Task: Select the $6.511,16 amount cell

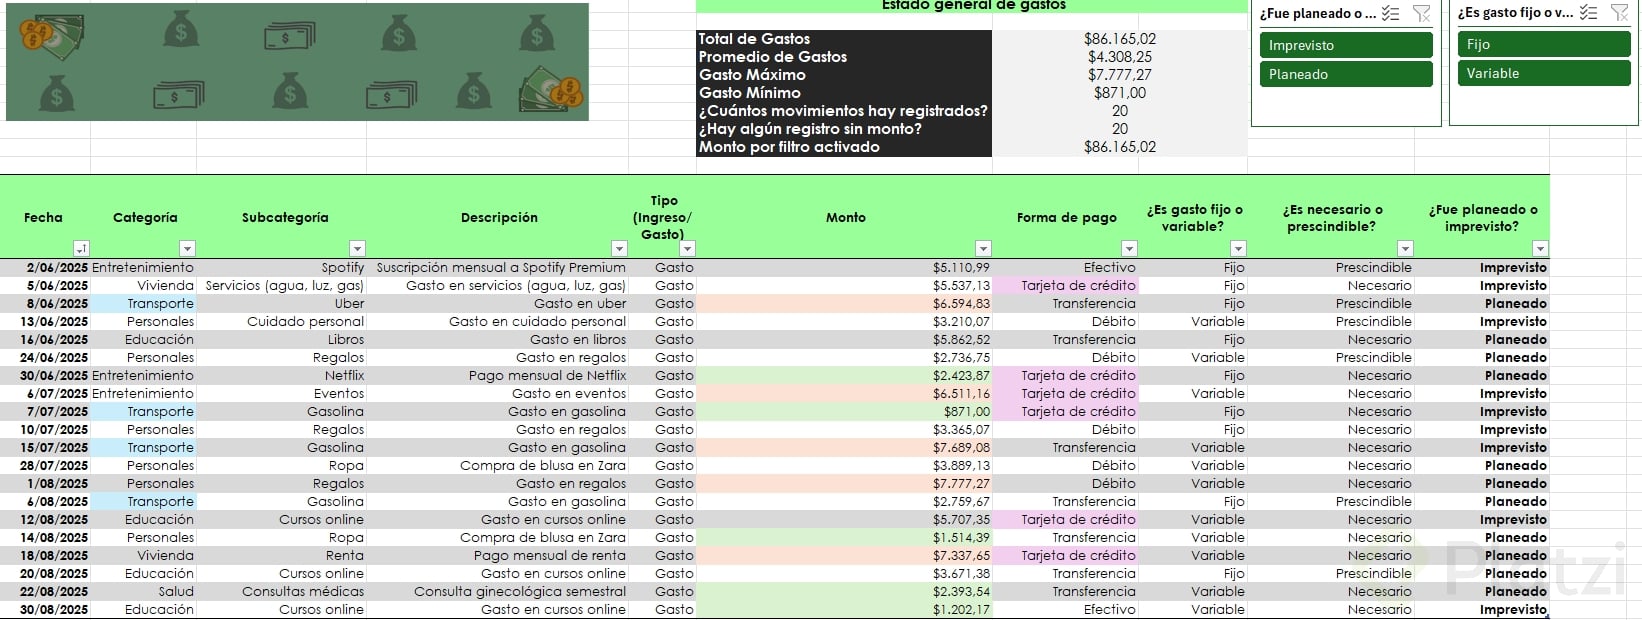Action: (845, 393)
